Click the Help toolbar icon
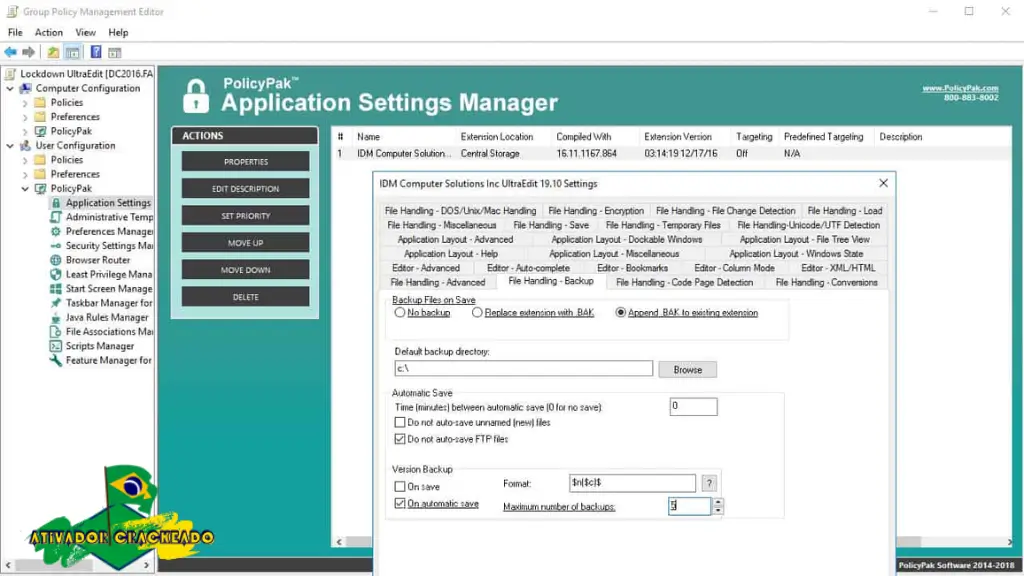The width and height of the screenshot is (1024, 576). pyautogui.click(x=96, y=52)
